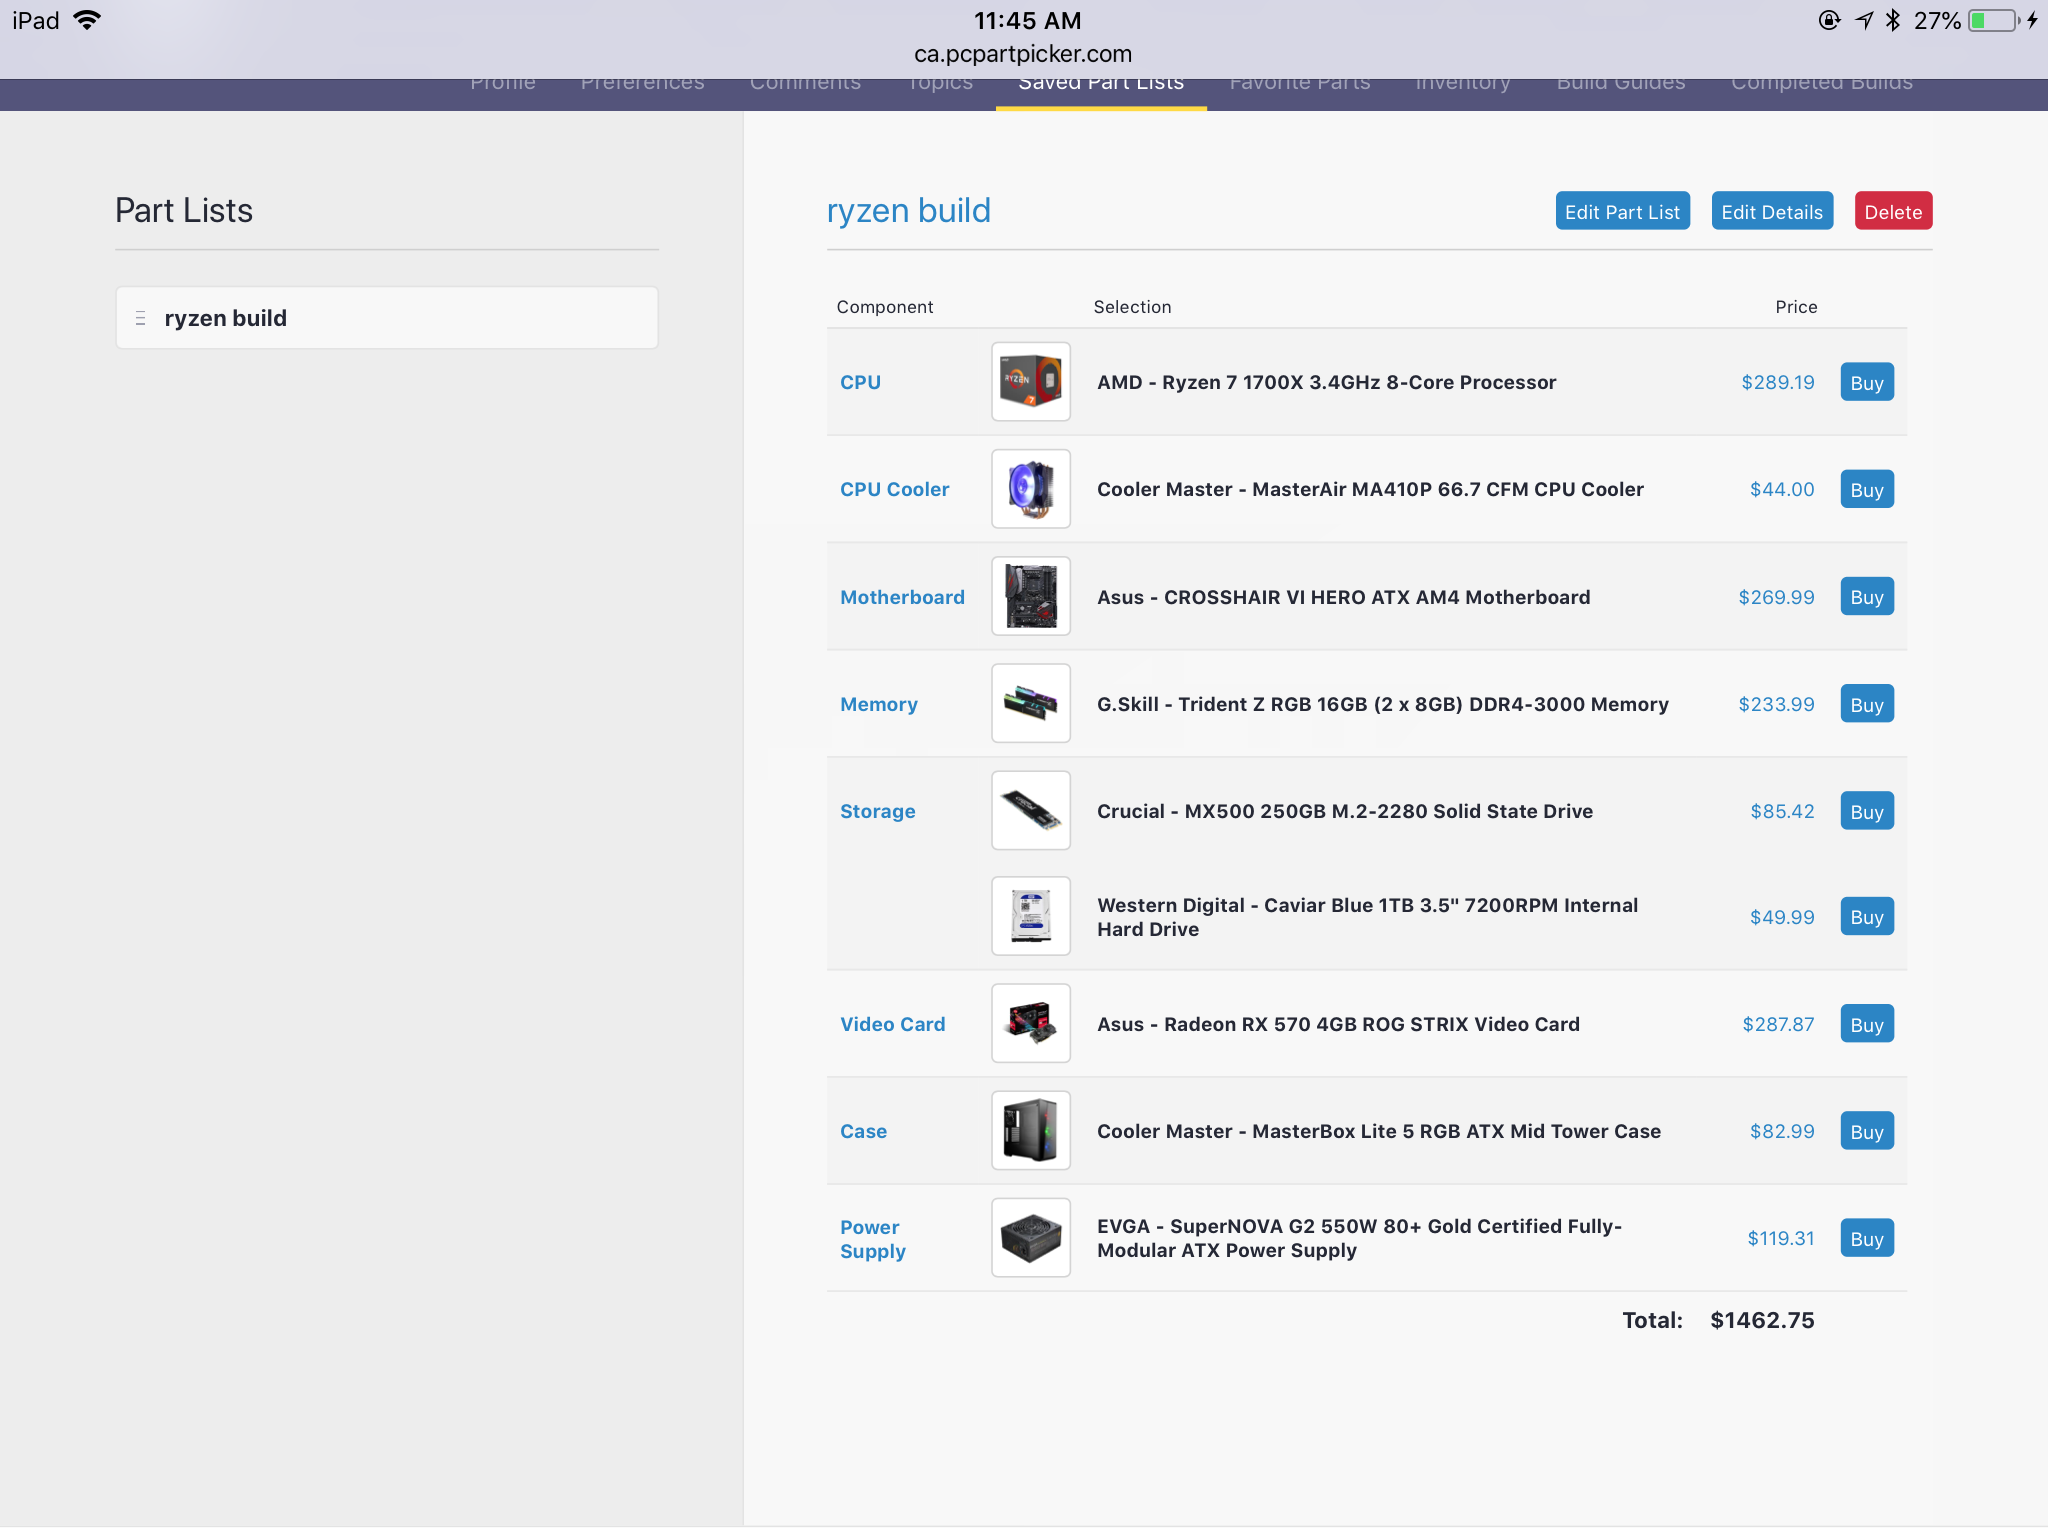Buy the Asus Radeon RX 570 card
Screen dimensions: 2048x1536
(x=1867, y=1024)
